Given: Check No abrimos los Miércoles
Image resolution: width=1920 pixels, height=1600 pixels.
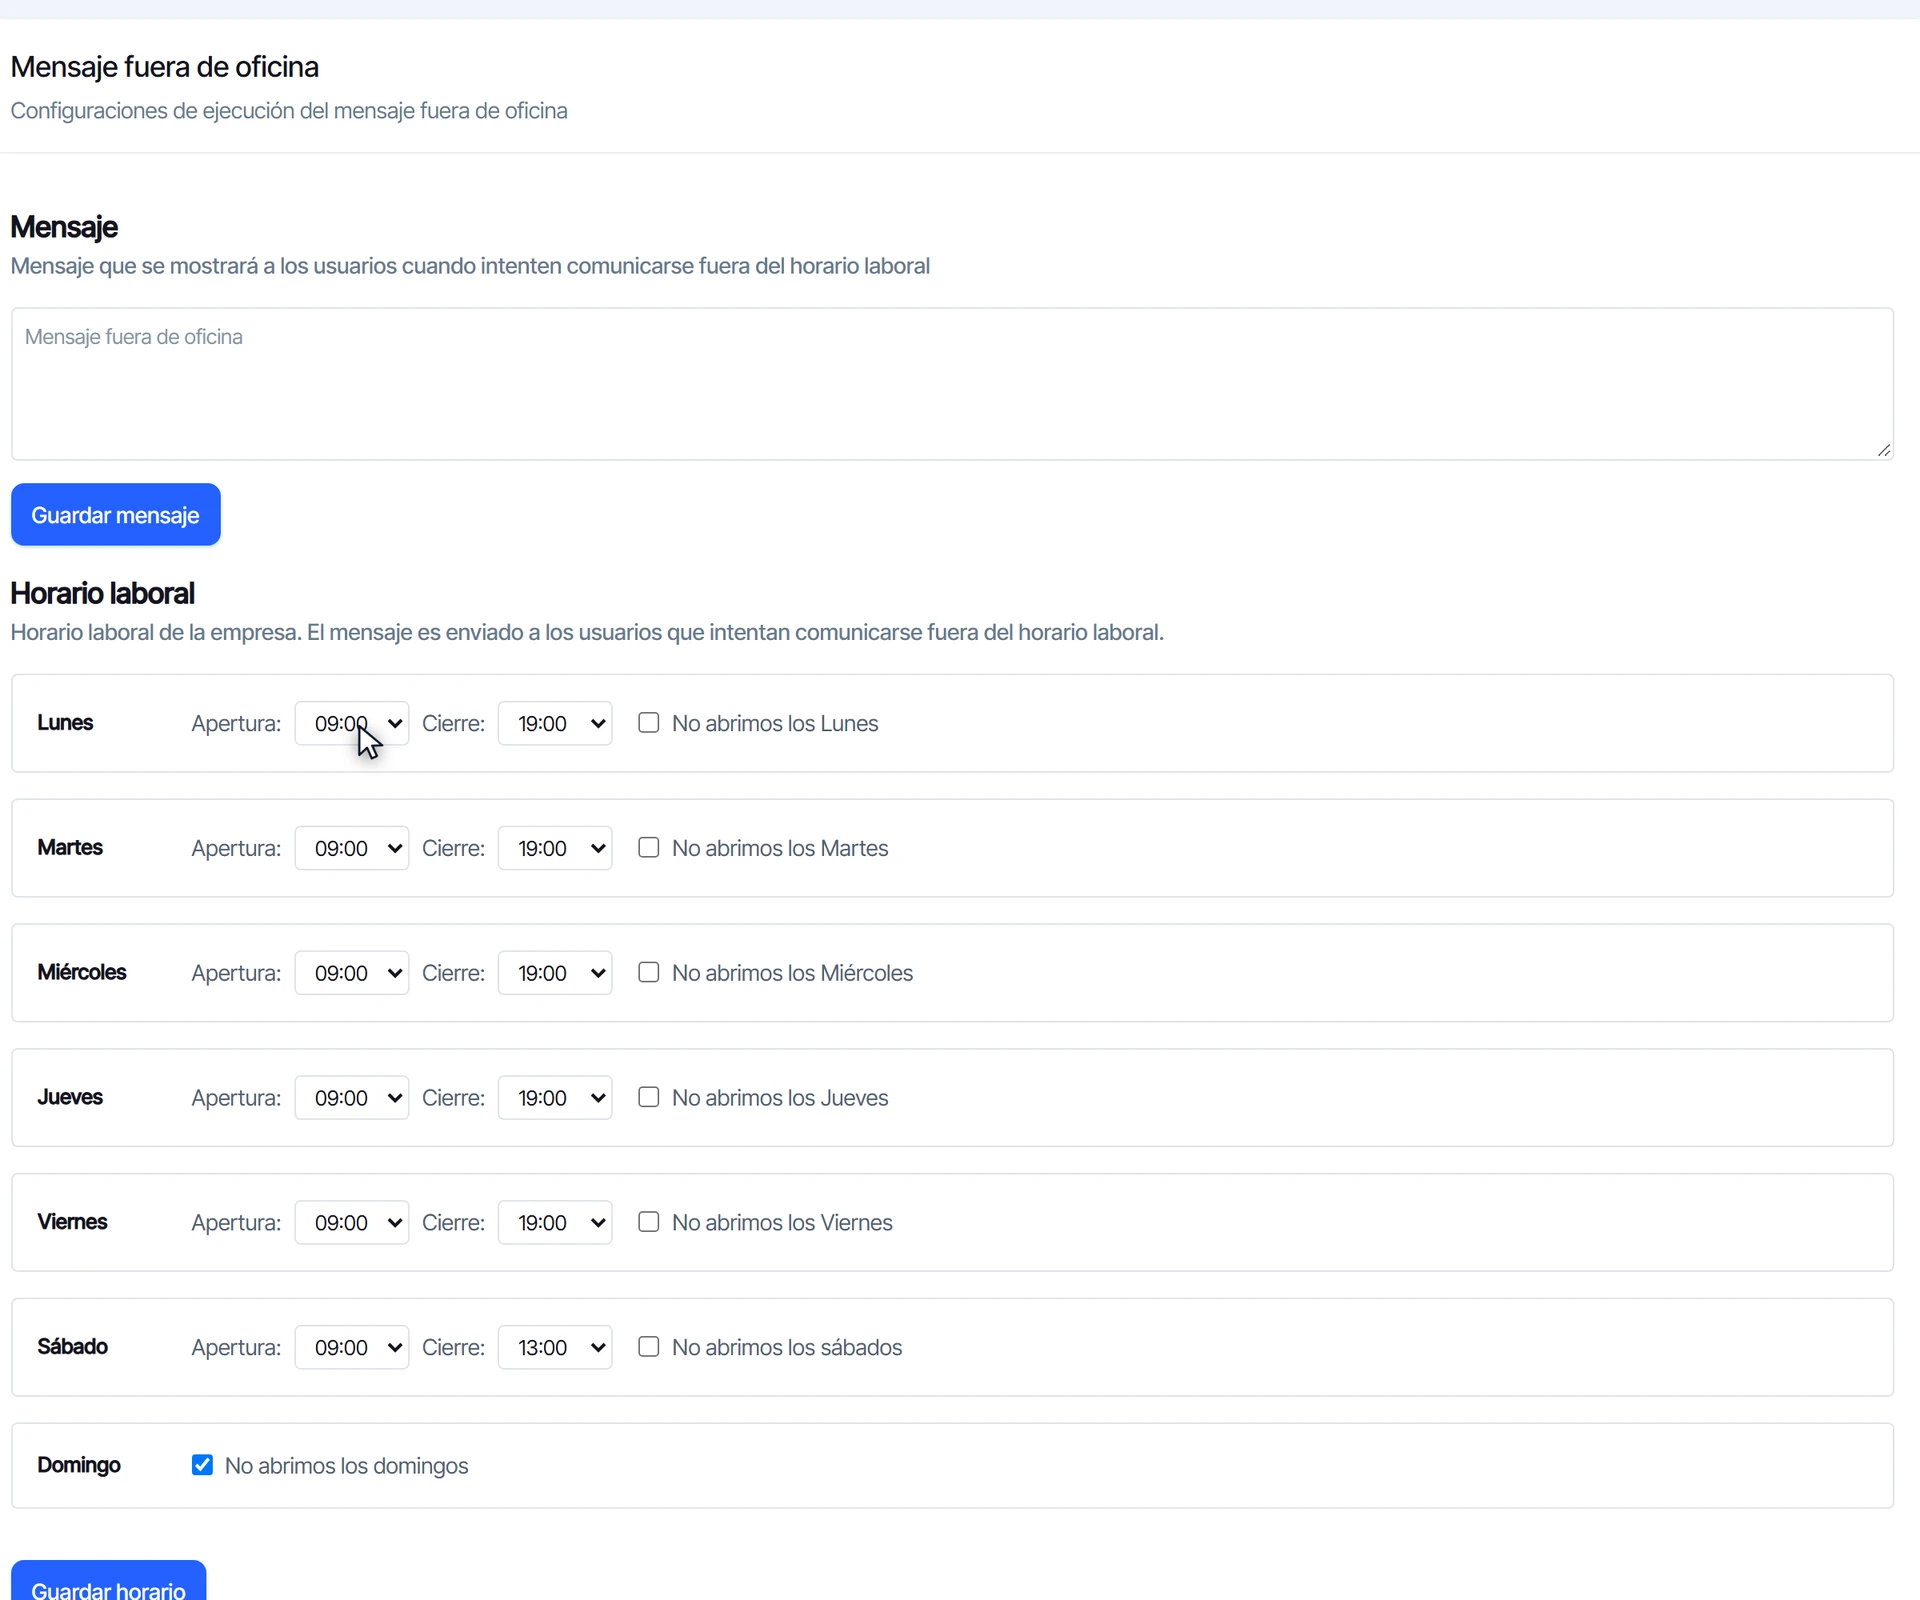Looking at the screenshot, I should pyautogui.click(x=649, y=973).
